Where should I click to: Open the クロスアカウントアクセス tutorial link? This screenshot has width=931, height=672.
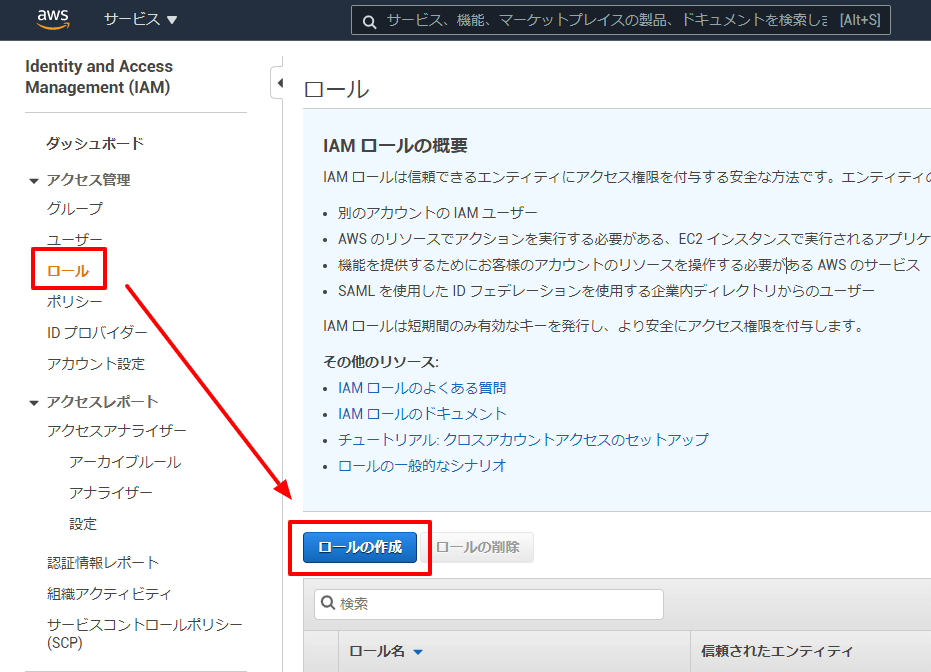click(x=523, y=439)
